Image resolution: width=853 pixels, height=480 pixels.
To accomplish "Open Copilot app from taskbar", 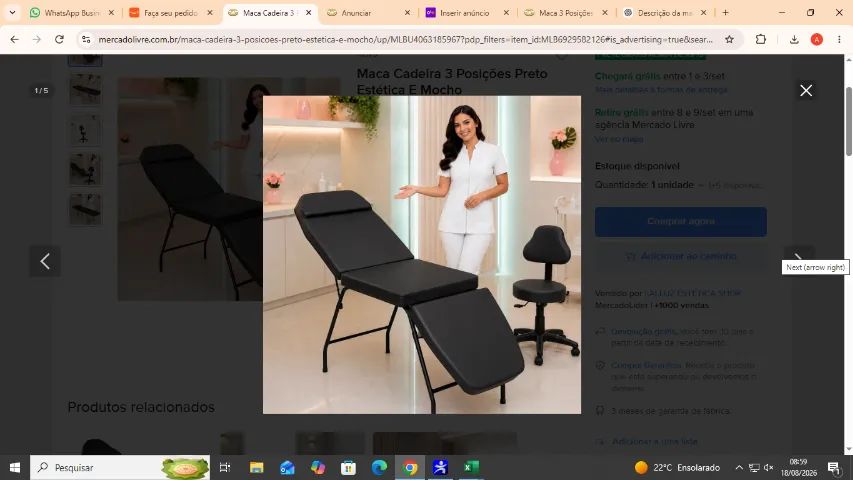I will click(318, 467).
